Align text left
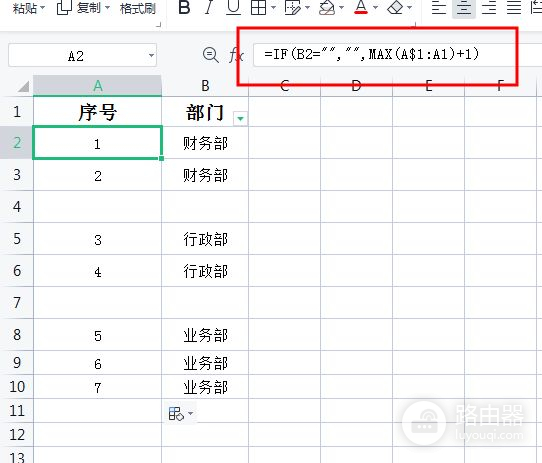The width and height of the screenshot is (542, 463). point(439,7)
